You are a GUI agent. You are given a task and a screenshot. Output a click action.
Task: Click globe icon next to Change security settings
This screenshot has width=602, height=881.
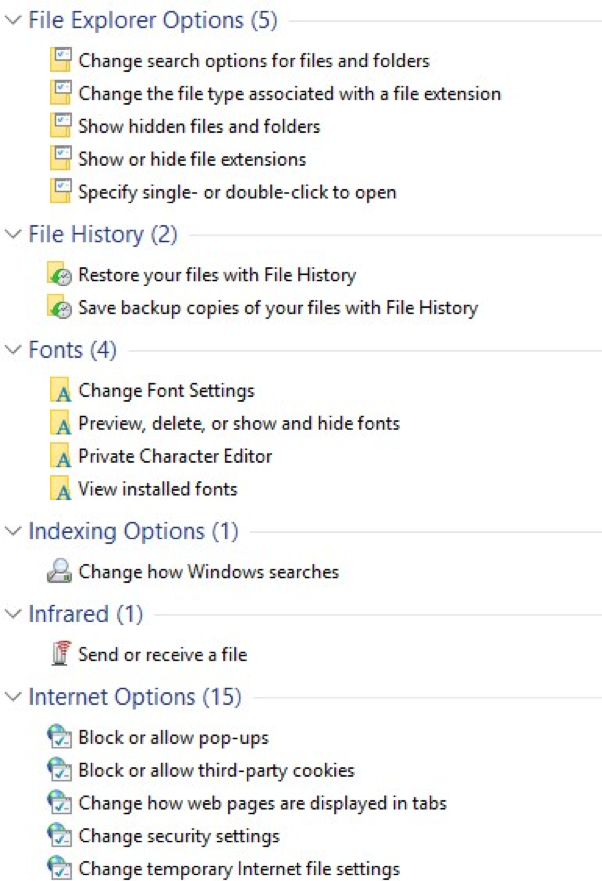pyautogui.click(x=60, y=835)
